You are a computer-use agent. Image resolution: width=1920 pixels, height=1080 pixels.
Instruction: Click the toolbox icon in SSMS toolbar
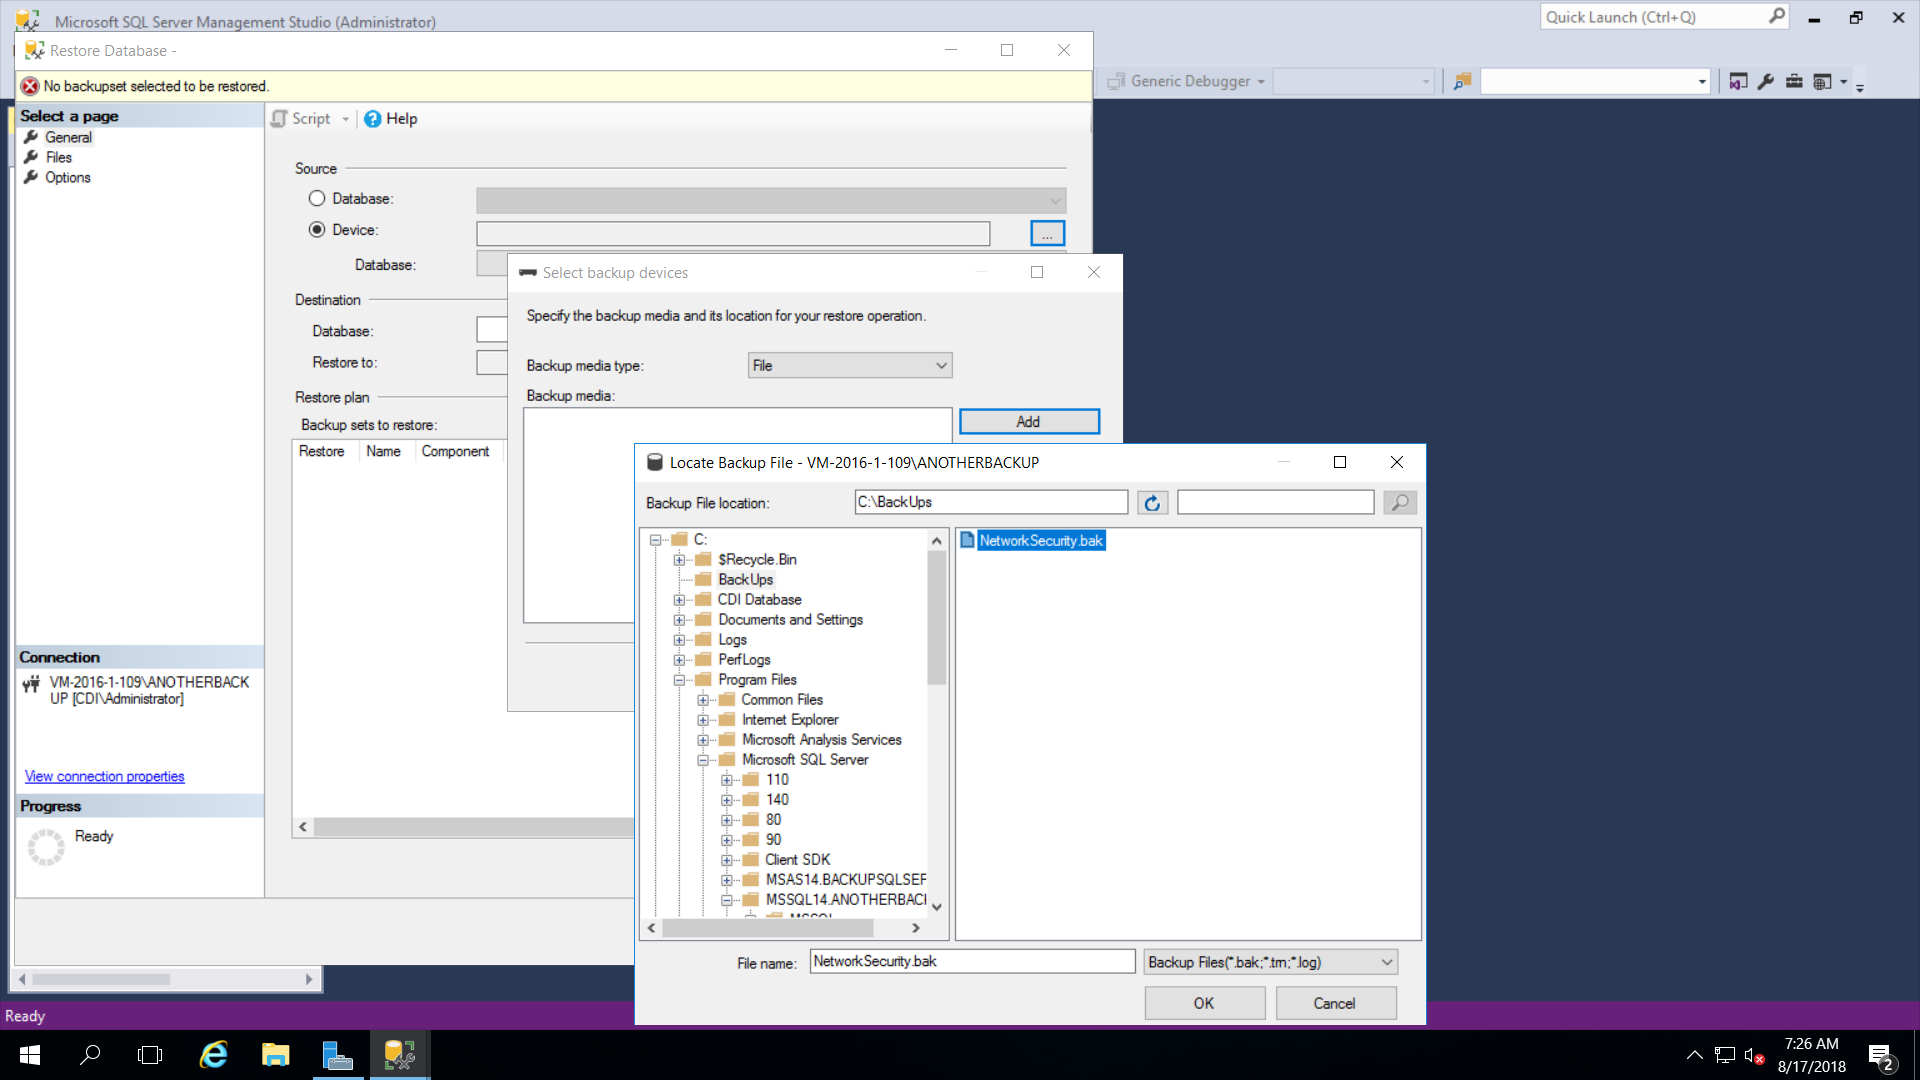(1794, 82)
